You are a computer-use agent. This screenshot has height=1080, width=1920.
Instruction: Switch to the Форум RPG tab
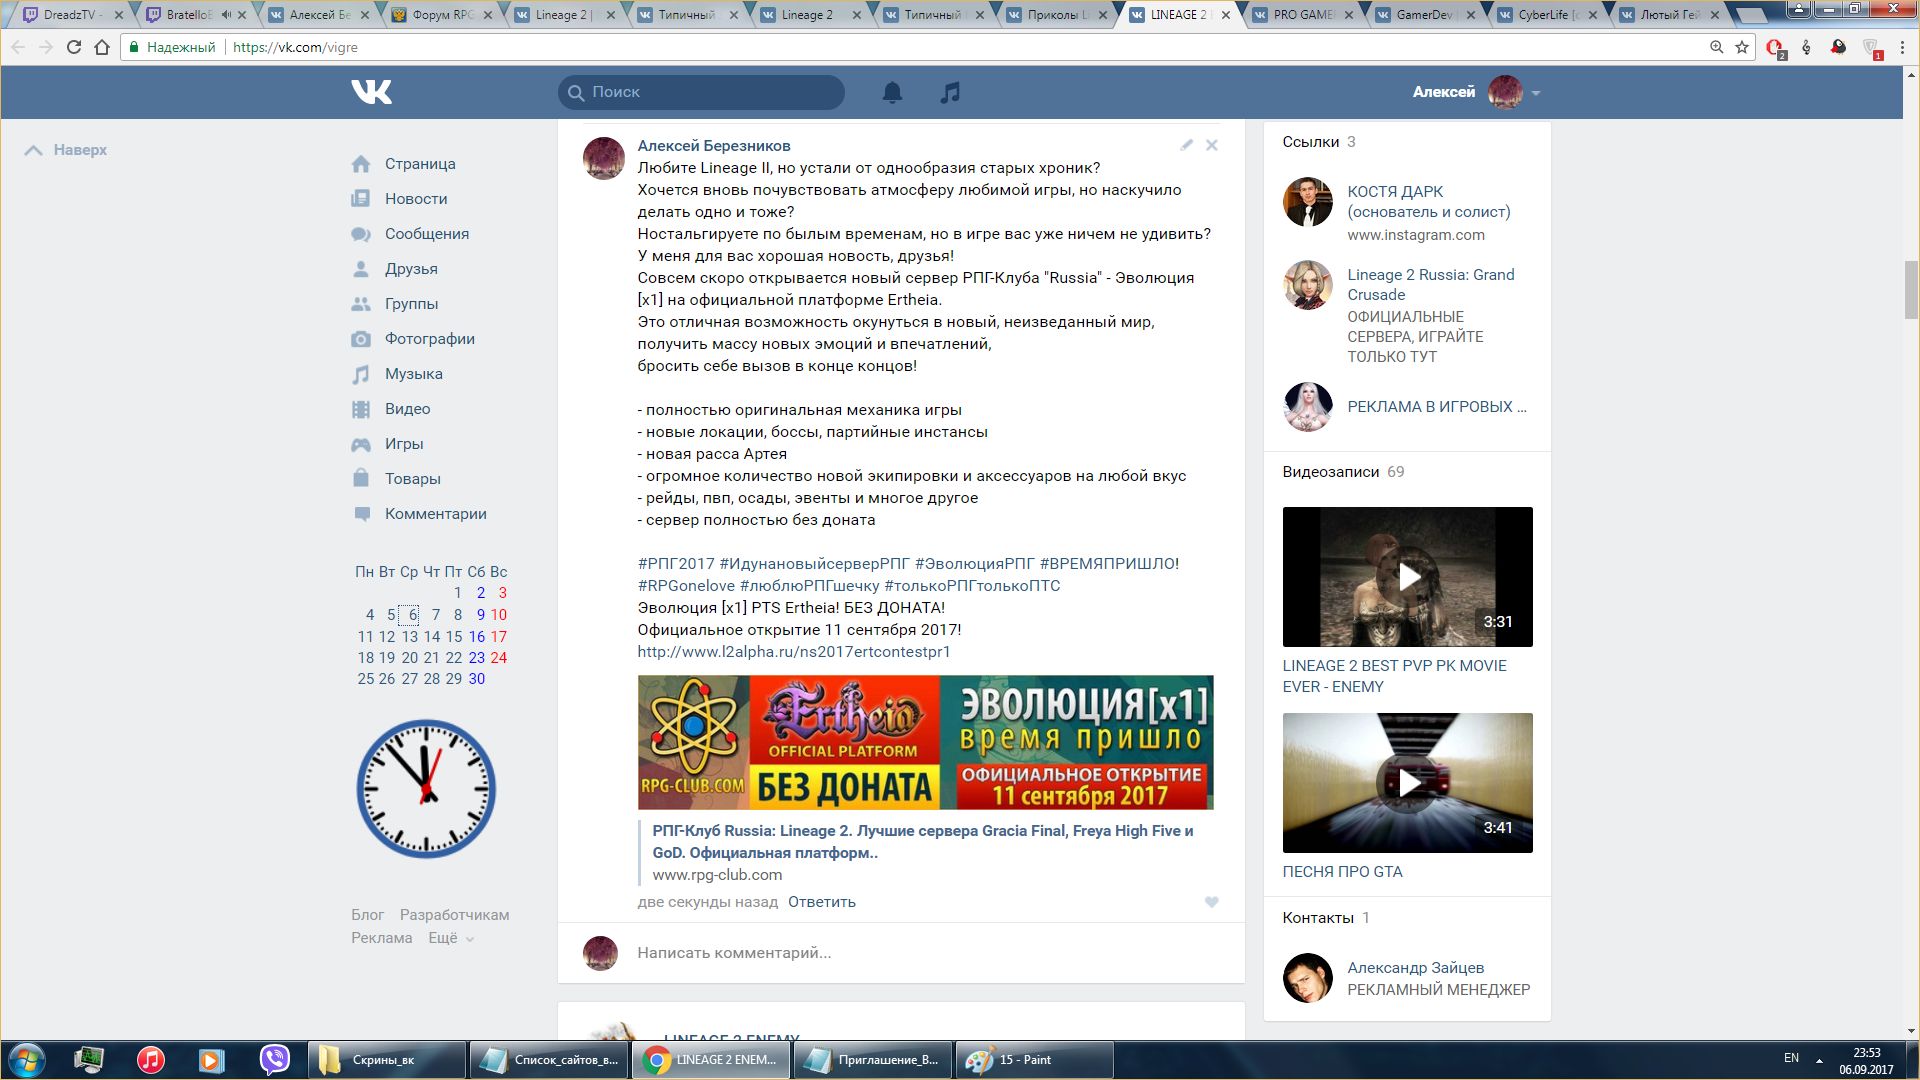pos(440,15)
